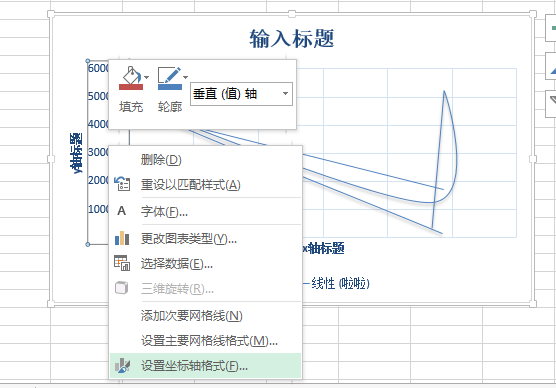Open the 垂直 (值) 轴 element combo box

[241, 94]
